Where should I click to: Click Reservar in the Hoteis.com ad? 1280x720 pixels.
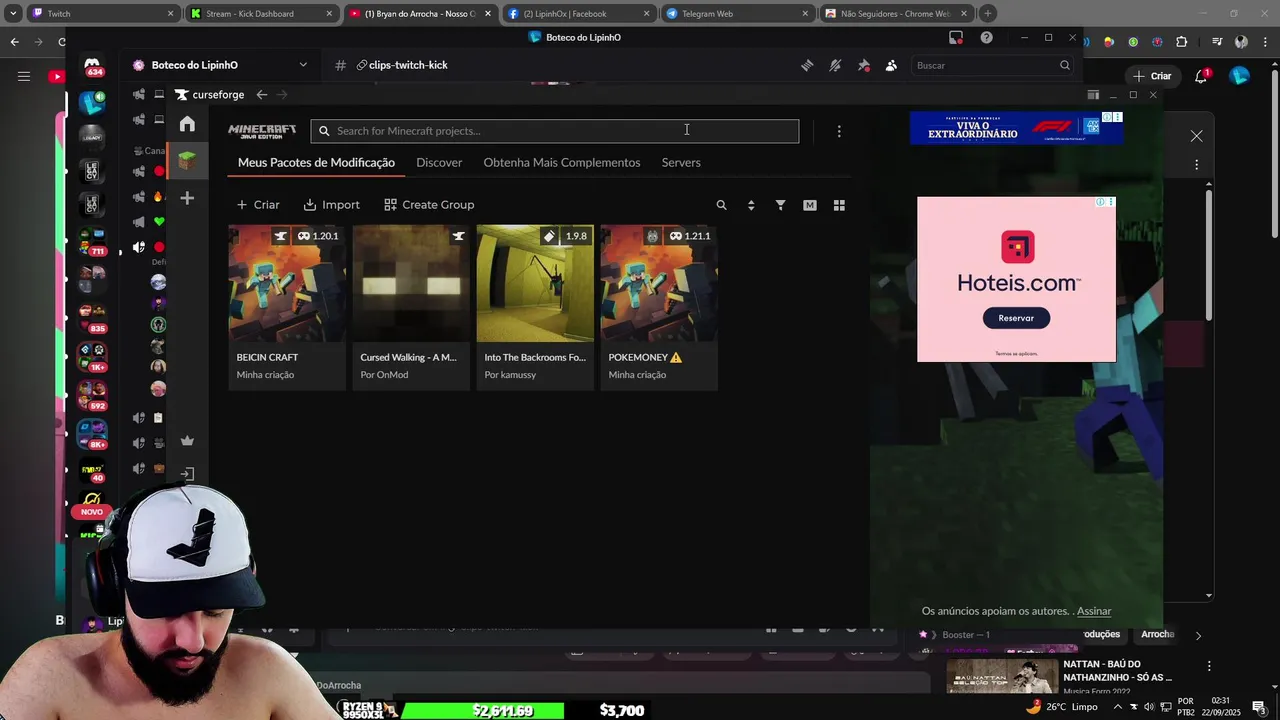[1016, 318]
